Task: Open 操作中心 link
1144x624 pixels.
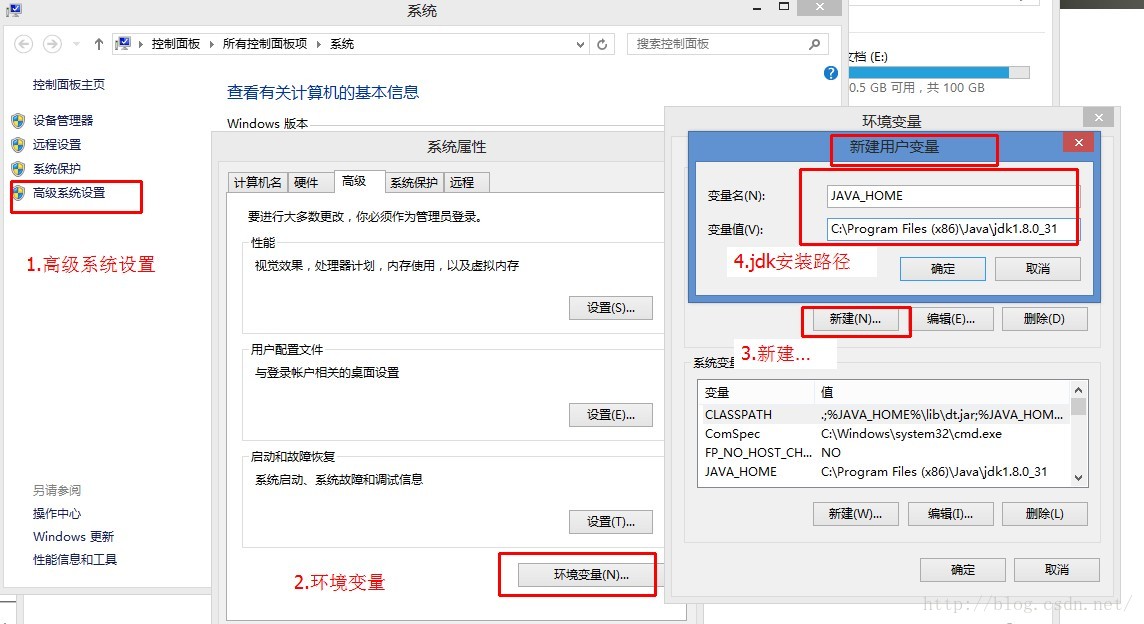Action: (57, 514)
